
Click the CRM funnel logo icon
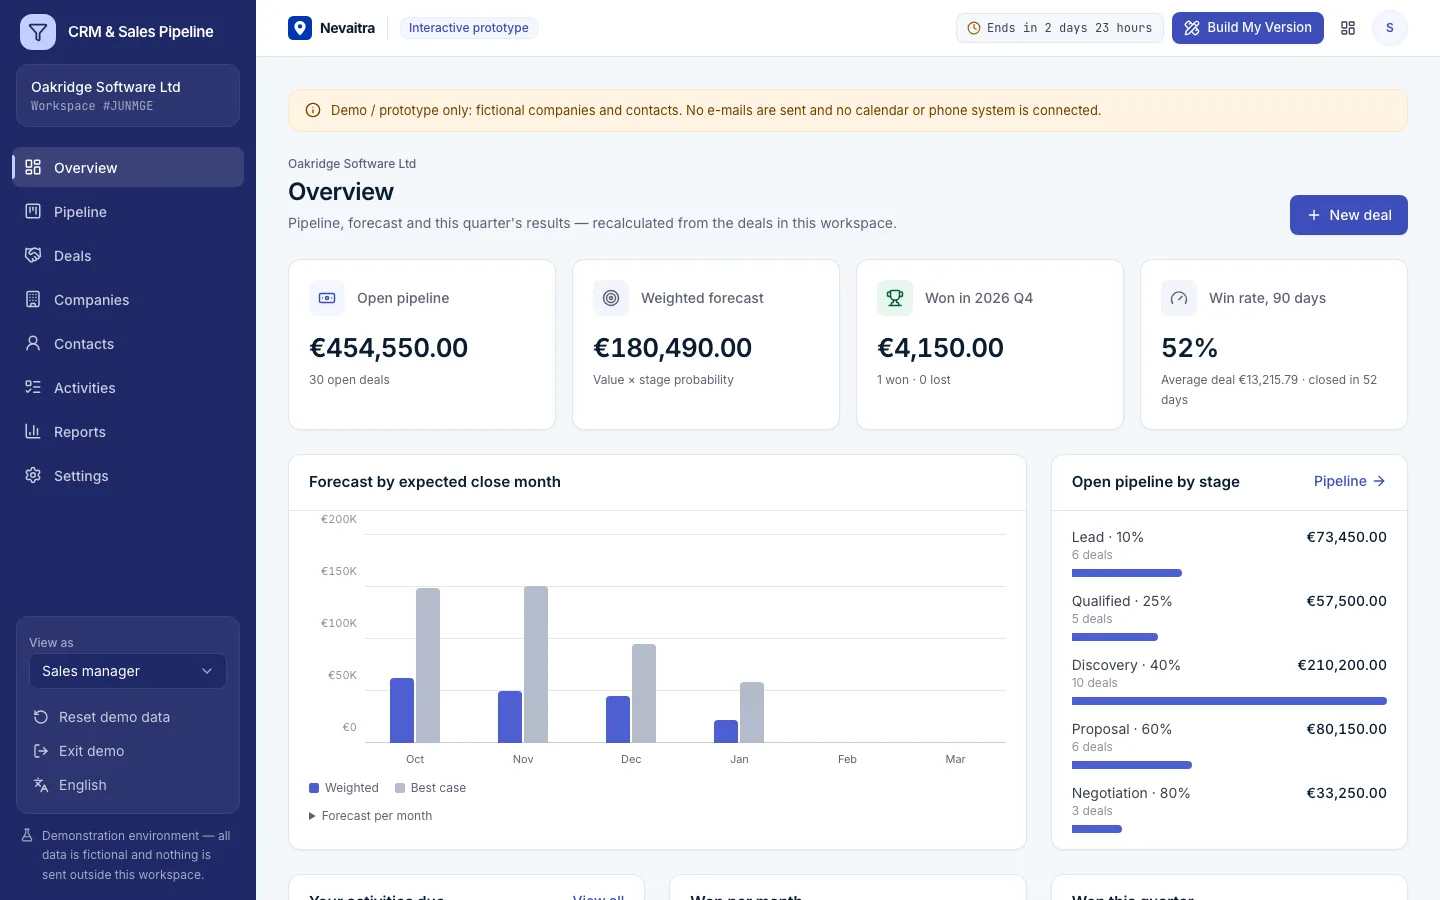pyautogui.click(x=38, y=32)
